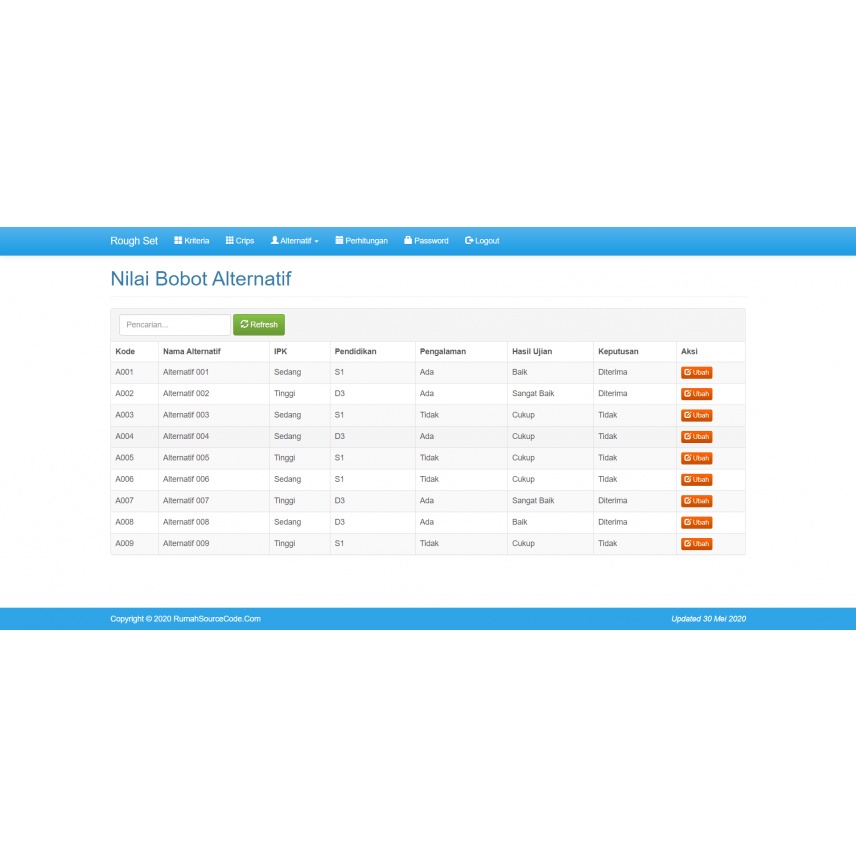Open the Kriteria menu item
The height and width of the screenshot is (856, 856).
pos(192,241)
